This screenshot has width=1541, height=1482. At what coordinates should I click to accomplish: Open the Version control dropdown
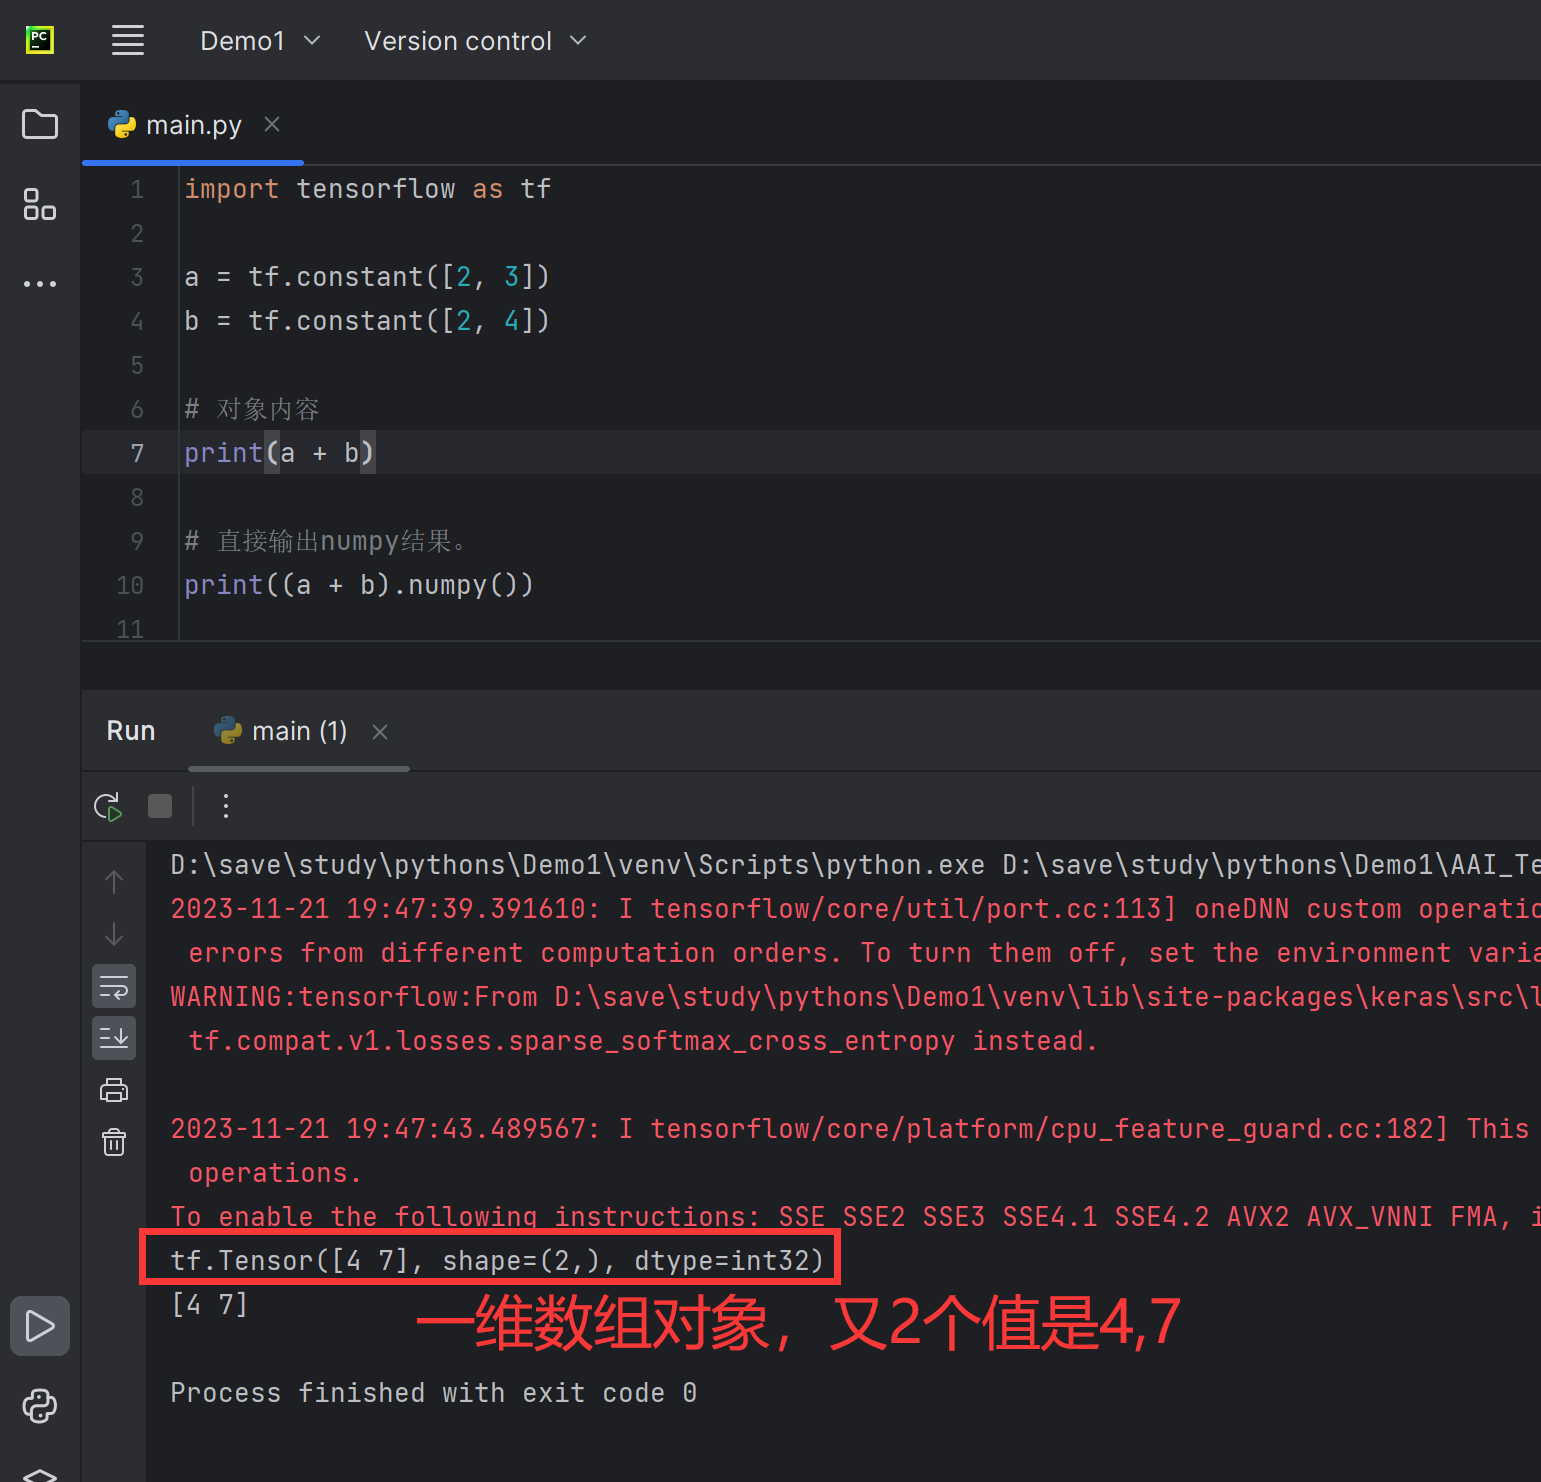tap(475, 41)
